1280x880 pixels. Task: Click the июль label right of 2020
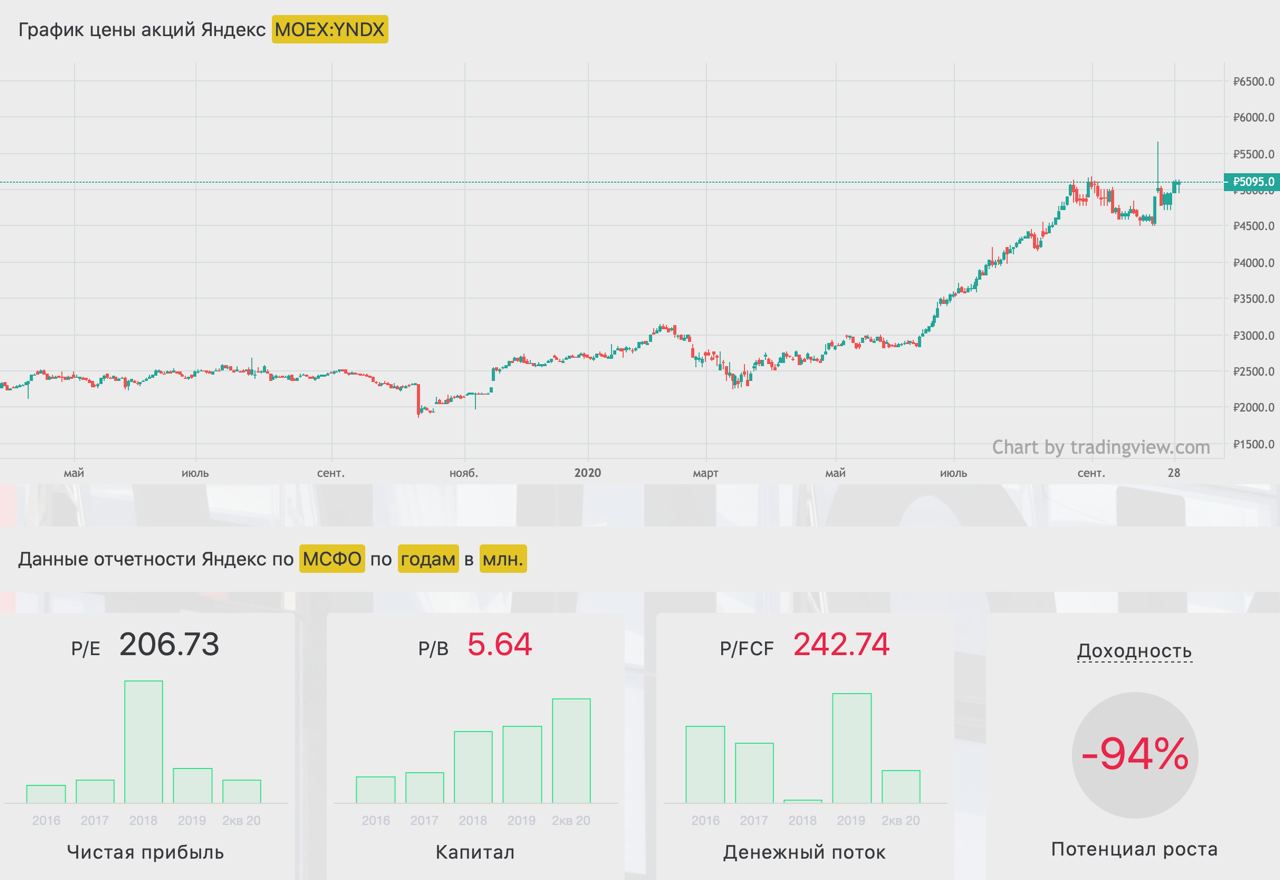tap(953, 473)
